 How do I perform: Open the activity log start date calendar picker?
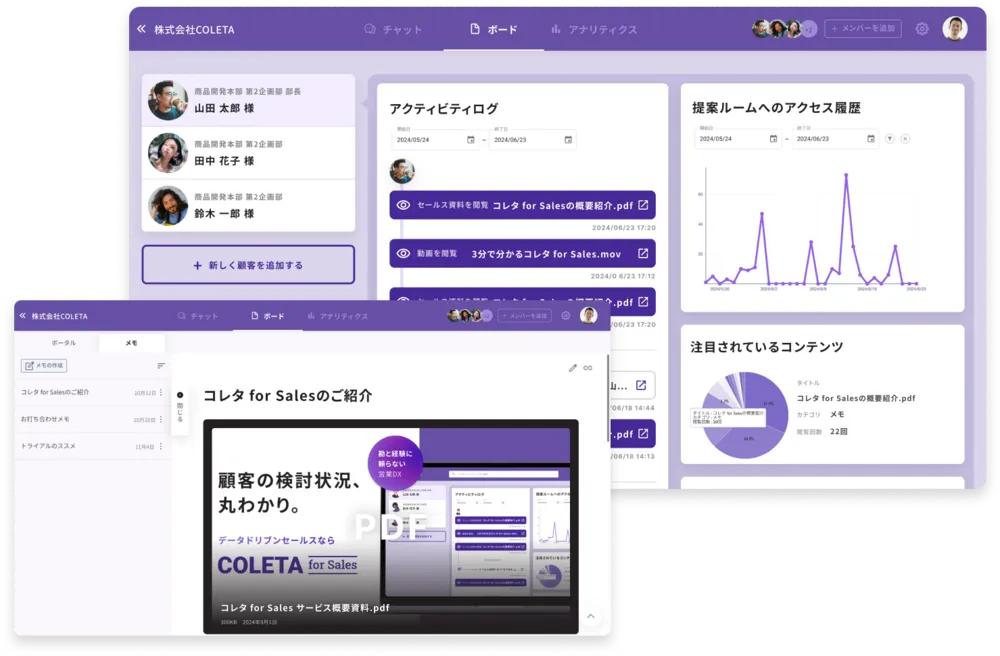click(471, 140)
